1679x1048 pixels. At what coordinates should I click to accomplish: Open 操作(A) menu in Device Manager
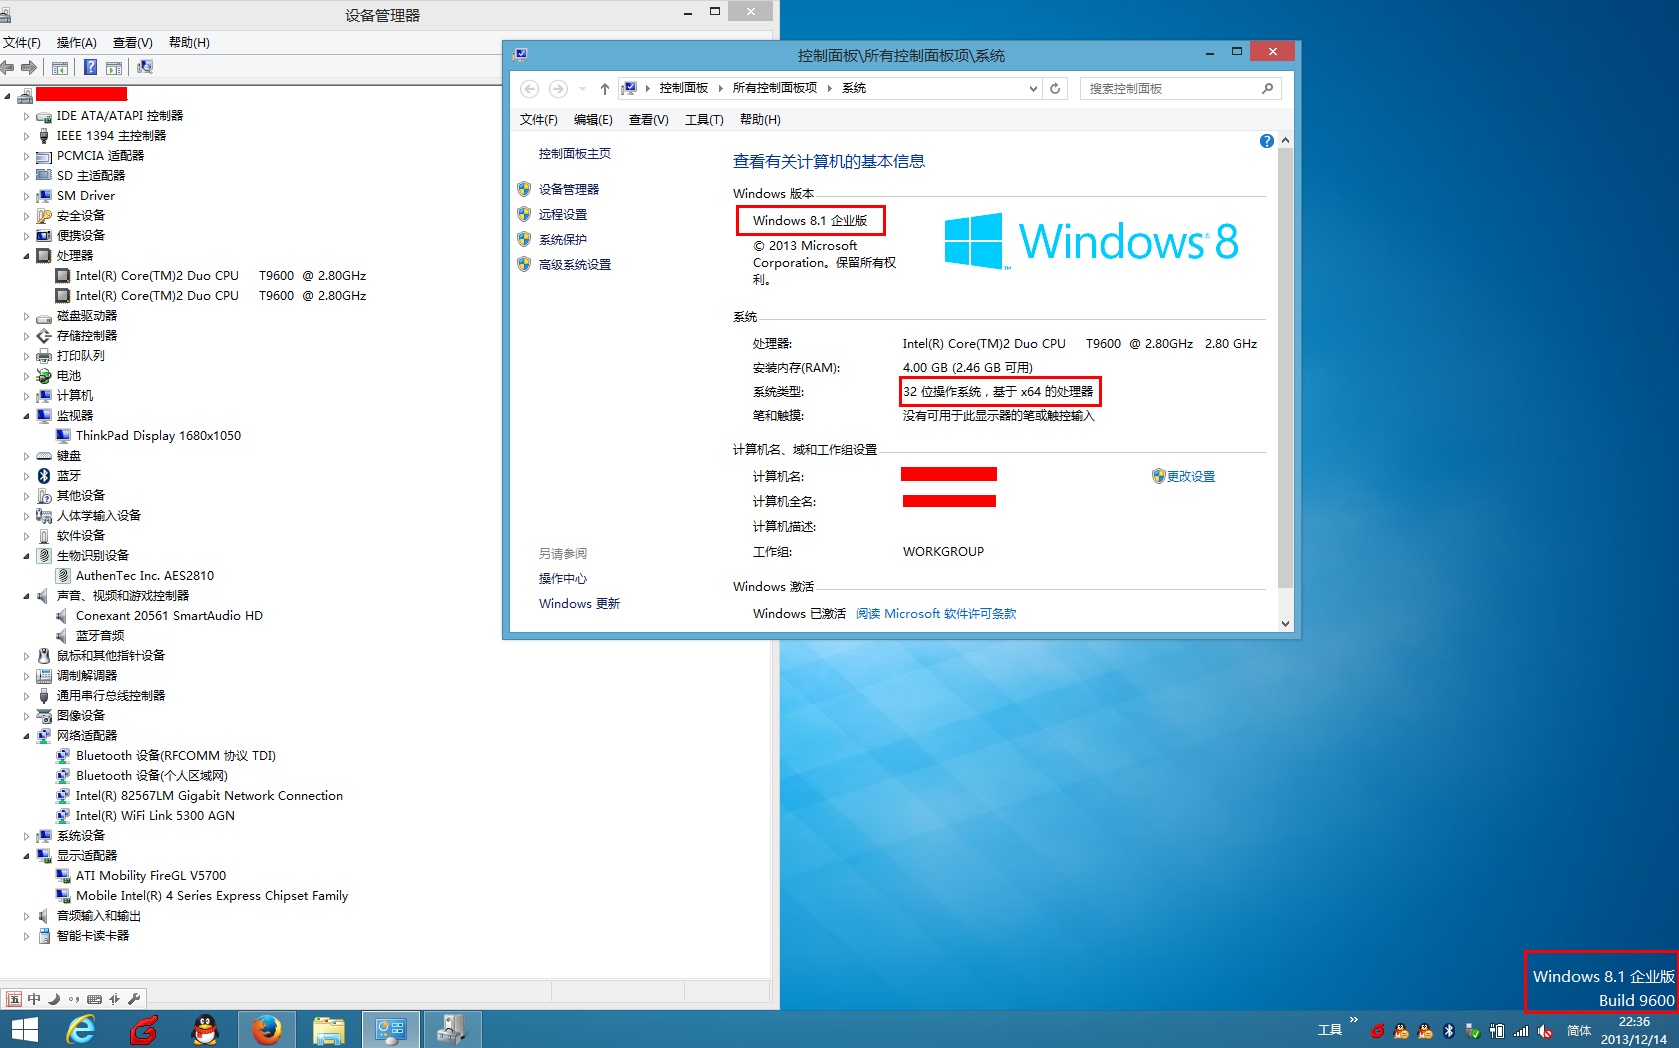pyautogui.click(x=77, y=42)
